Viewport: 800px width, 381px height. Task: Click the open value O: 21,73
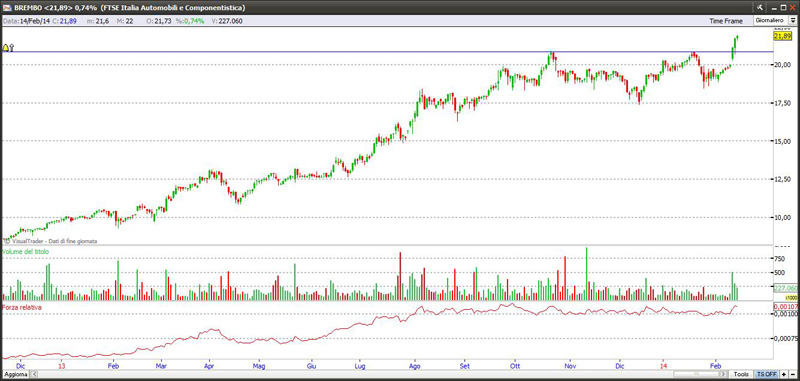[158, 21]
